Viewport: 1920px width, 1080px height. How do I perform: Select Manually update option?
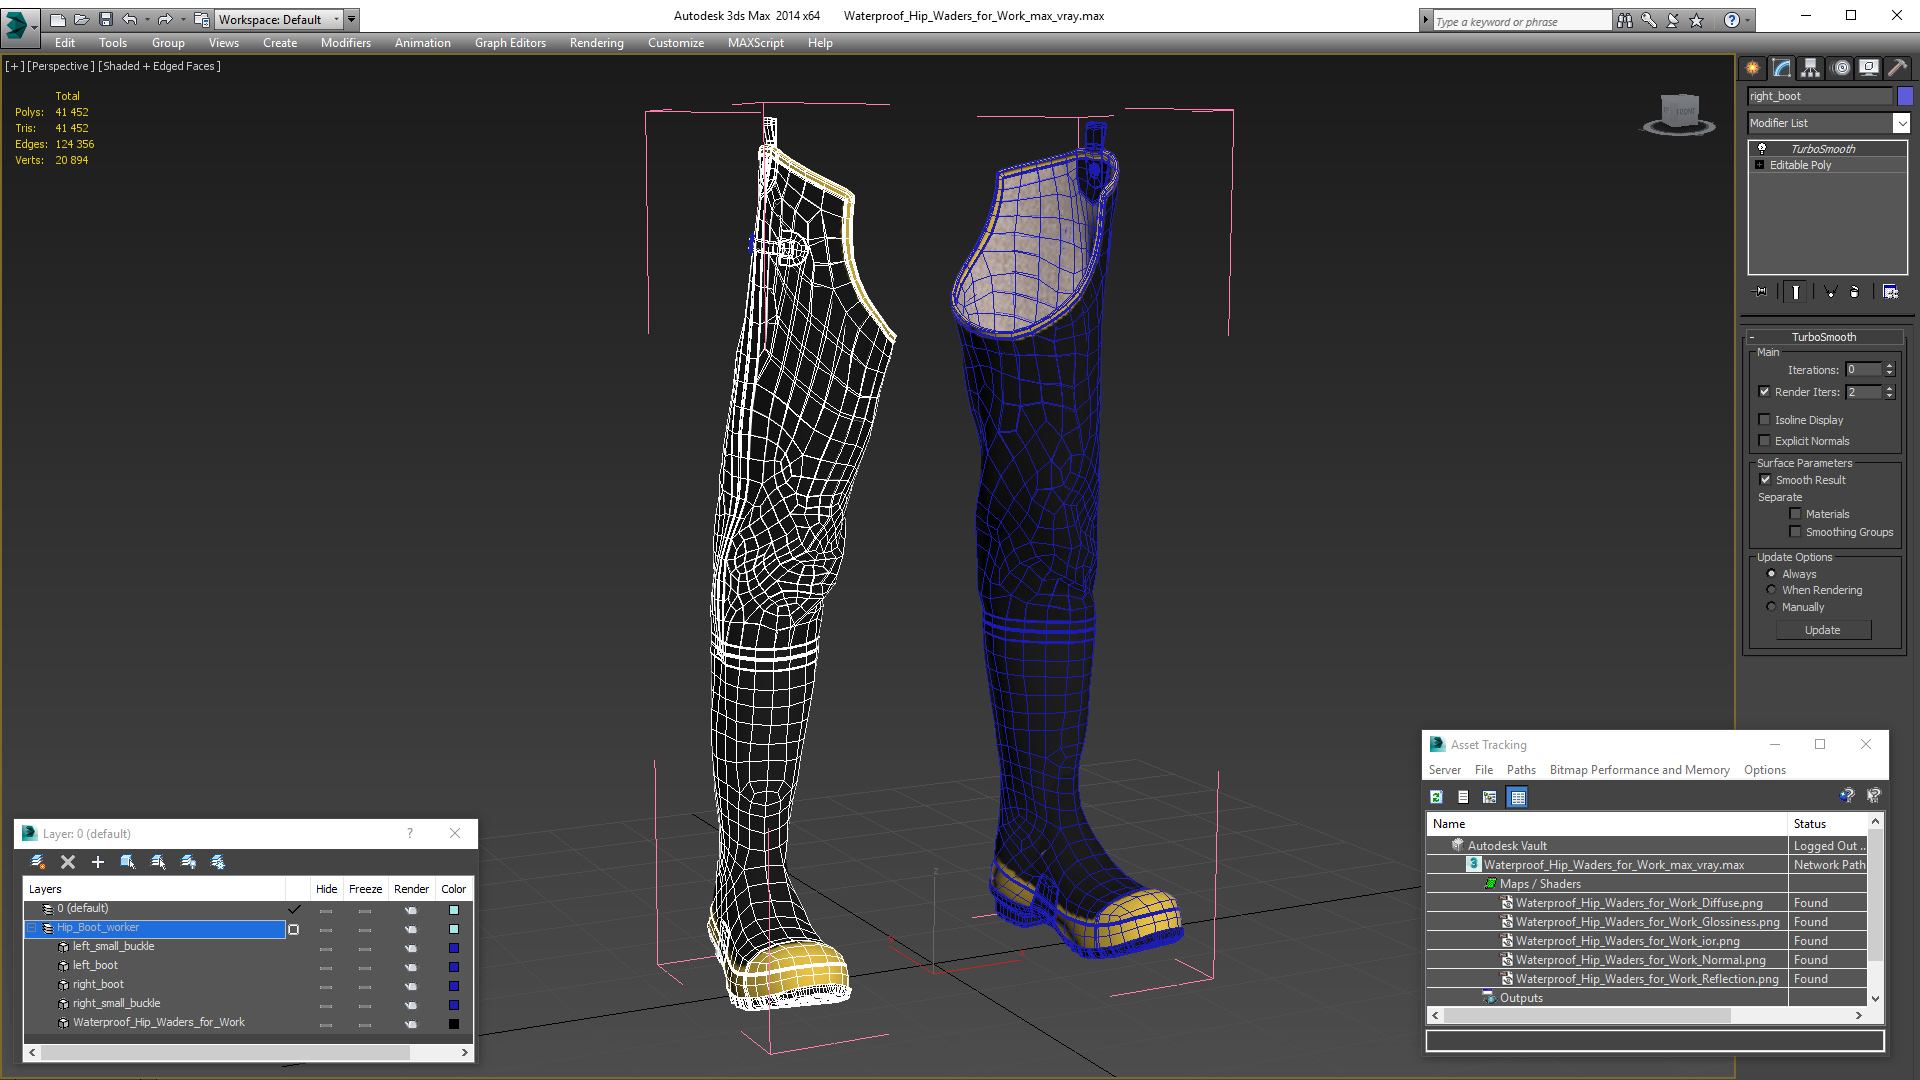coord(1772,607)
